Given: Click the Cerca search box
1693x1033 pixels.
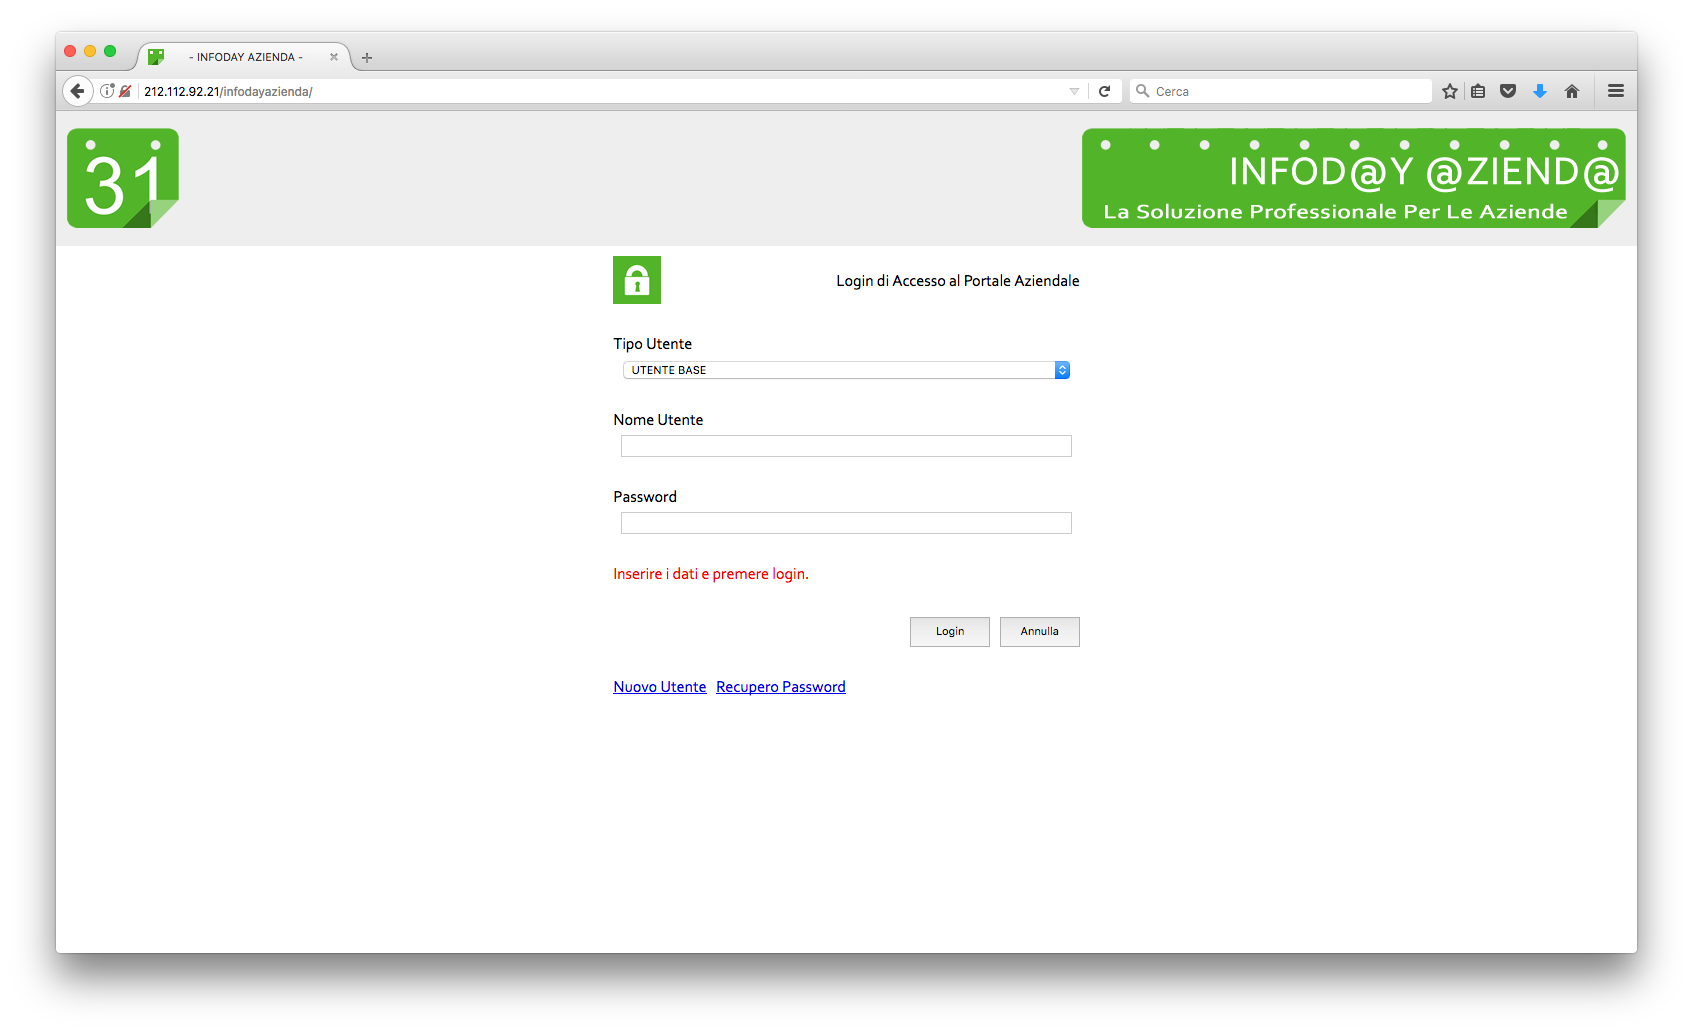Looking at the screenshot, I should click(x=1281, y=91).
